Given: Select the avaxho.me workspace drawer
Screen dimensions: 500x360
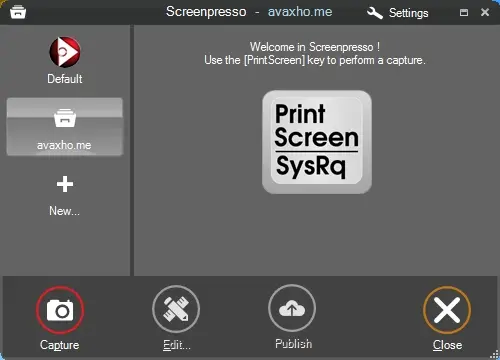Looking at the screenshot, I should (x=65, y=127).
